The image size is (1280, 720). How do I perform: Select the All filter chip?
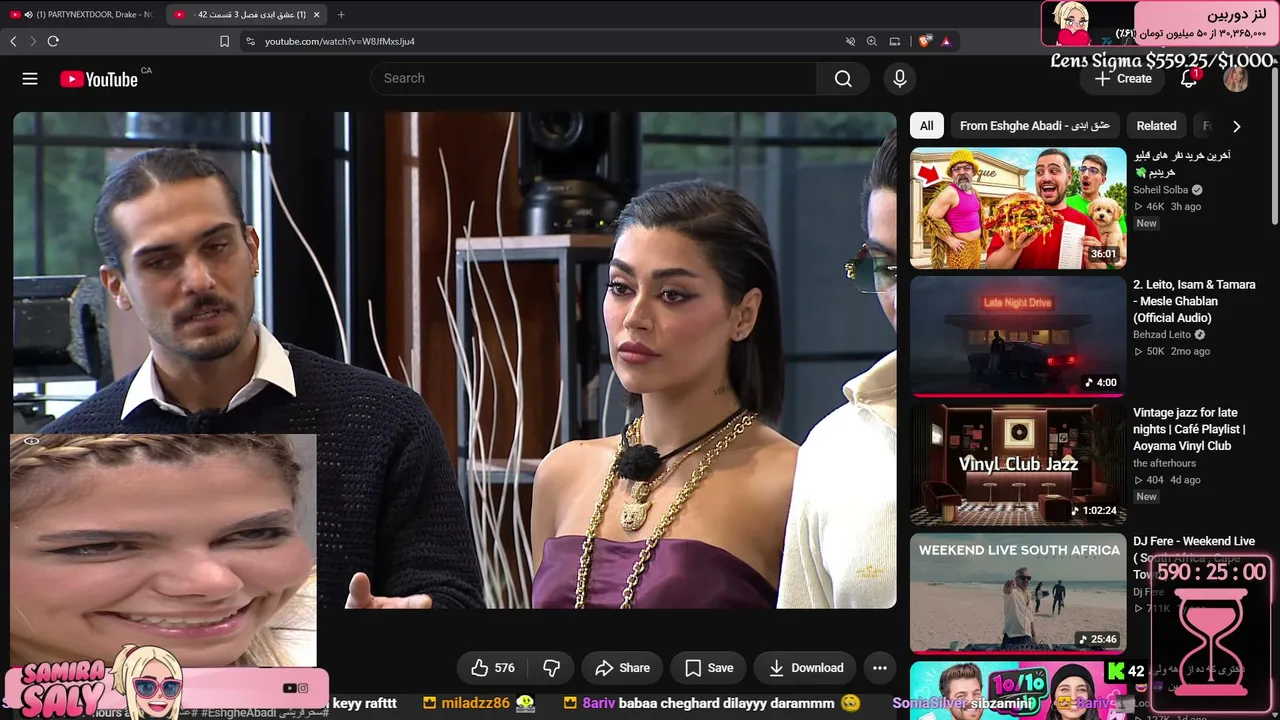click(927, 126)
